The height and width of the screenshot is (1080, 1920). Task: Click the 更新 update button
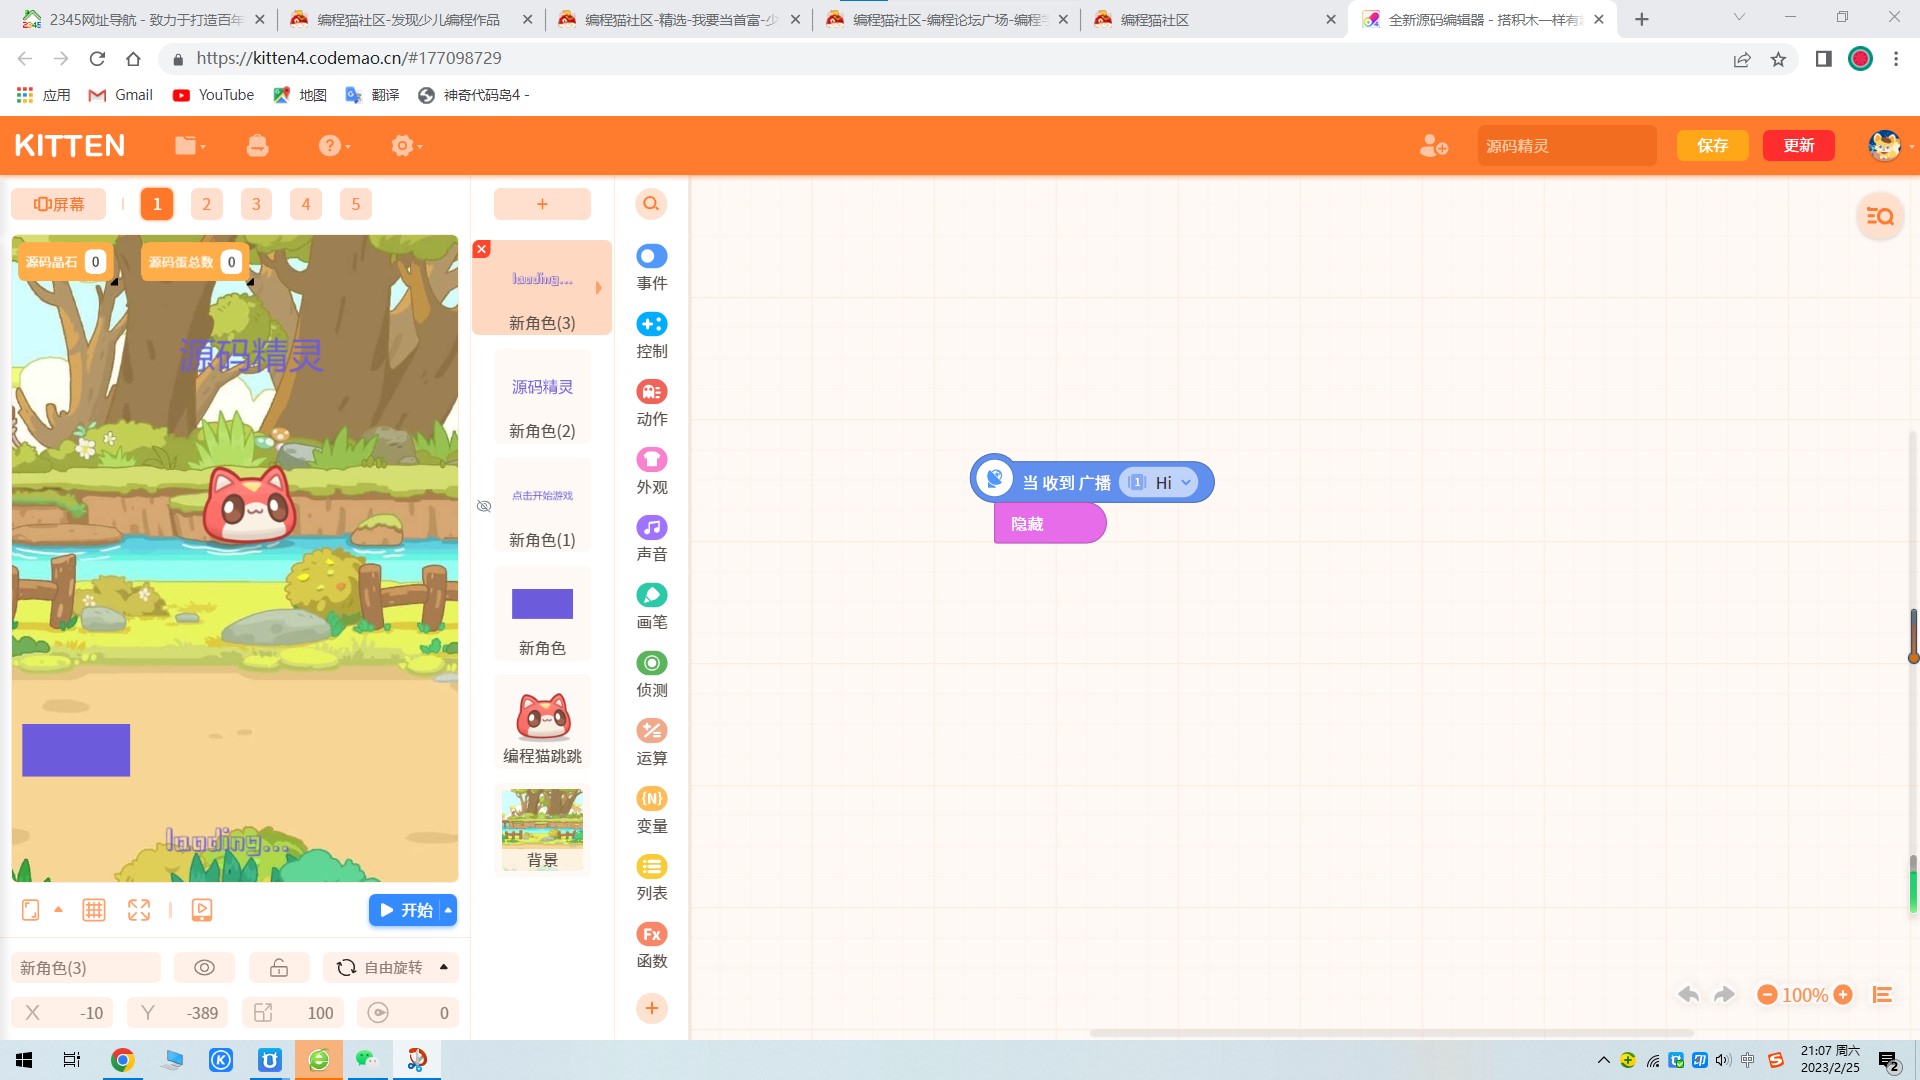(1798, 146)
